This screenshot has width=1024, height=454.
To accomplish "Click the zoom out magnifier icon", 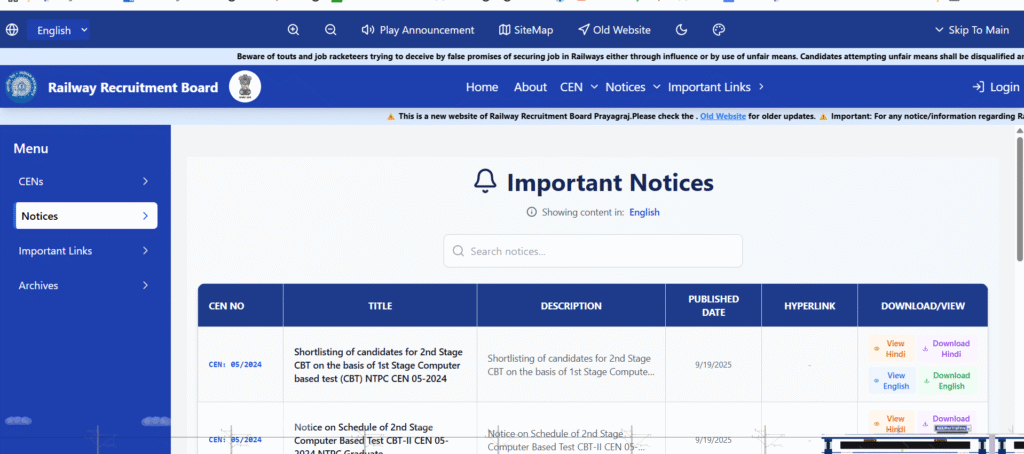I will (331, 30).
